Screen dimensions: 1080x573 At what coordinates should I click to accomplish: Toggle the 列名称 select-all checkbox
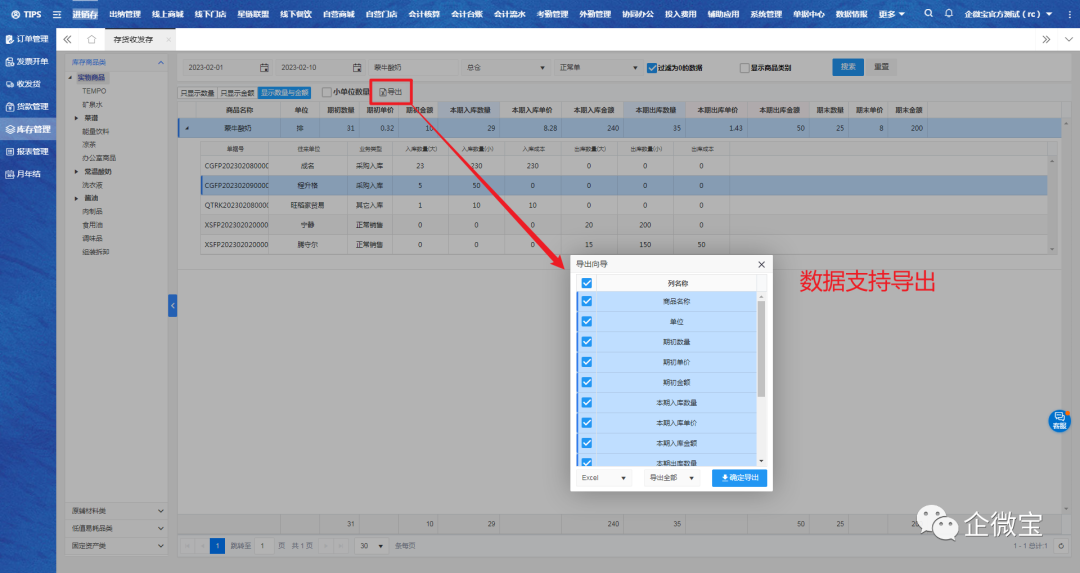point(587,283)
